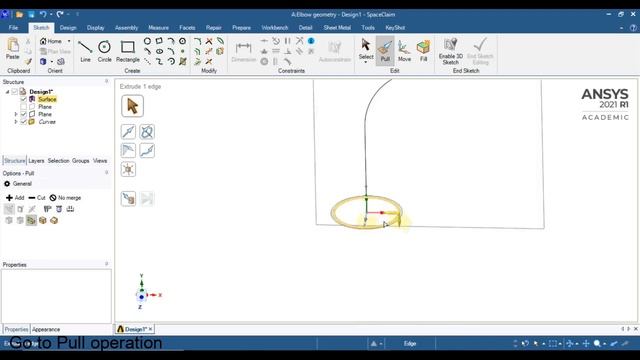This screenshot has height=360, width=640.
Task: Choose the Spline sketch tool
Action: coord(159,62)
